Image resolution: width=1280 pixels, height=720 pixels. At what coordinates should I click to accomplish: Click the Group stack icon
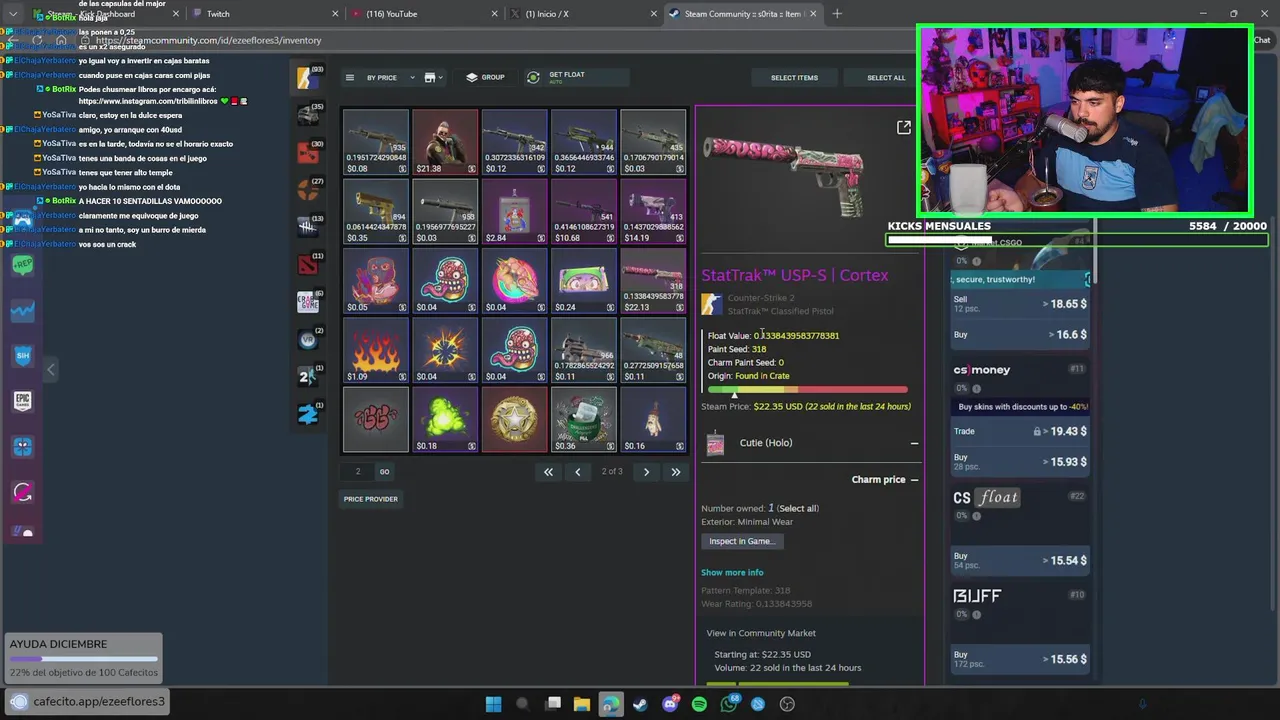pyautogui.click(x=472, y=77)
